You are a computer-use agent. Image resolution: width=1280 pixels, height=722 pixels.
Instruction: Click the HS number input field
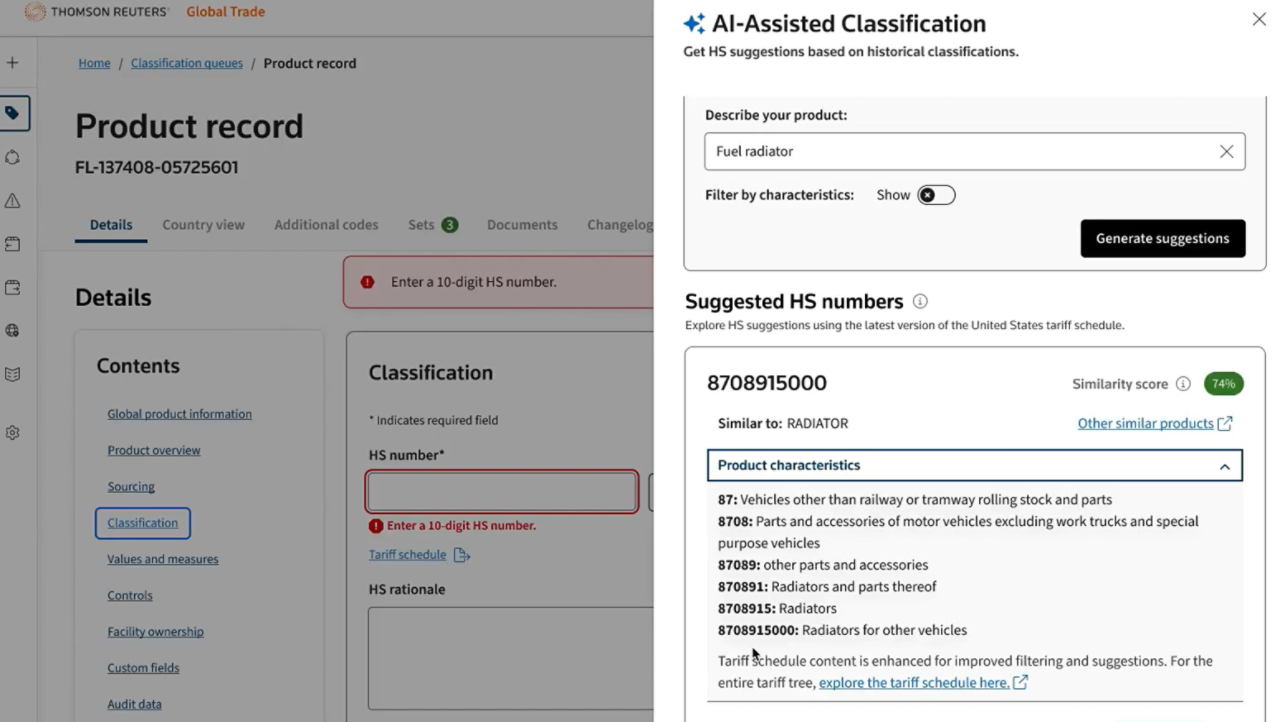500,491
